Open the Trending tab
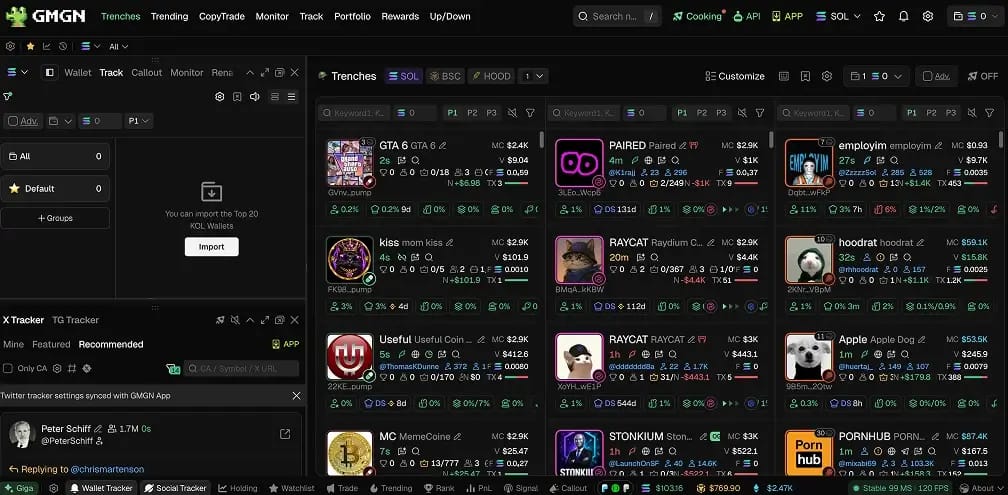Viewport: 1008px width, 495px height. tap(170, 16)
